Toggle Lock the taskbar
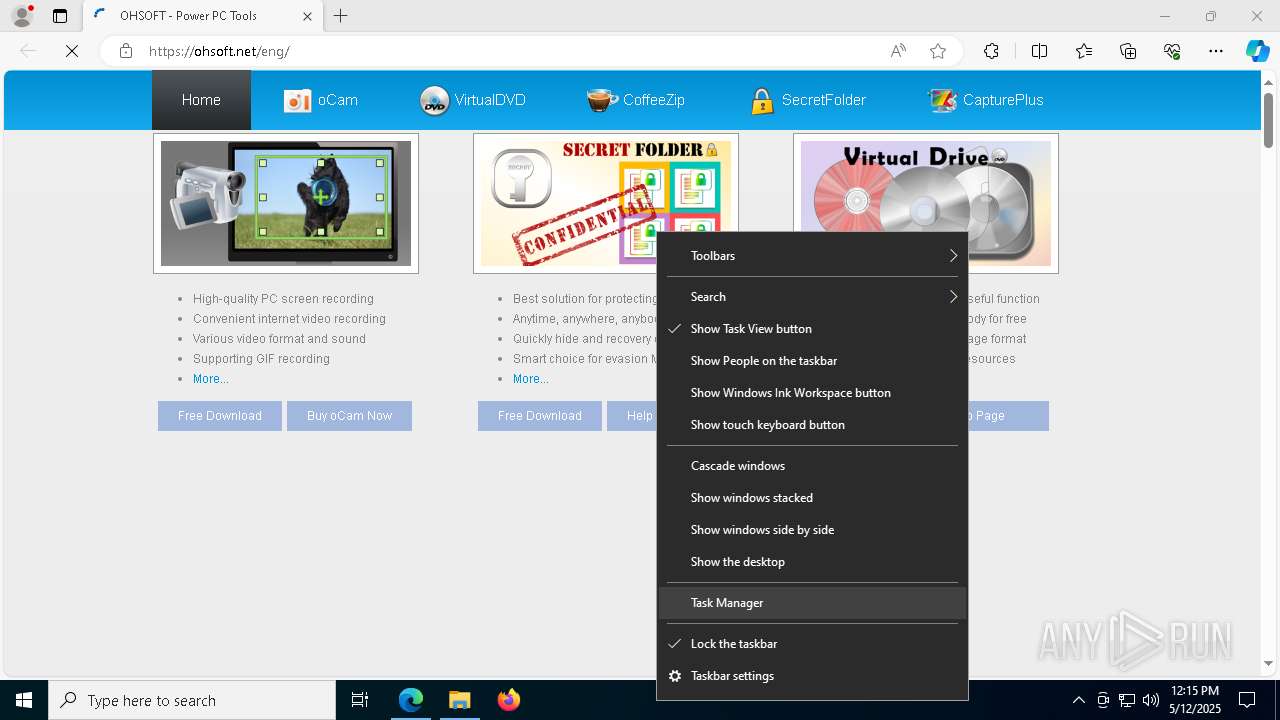The width and height of the screenshot is (1280, 720). click(812, 644)
